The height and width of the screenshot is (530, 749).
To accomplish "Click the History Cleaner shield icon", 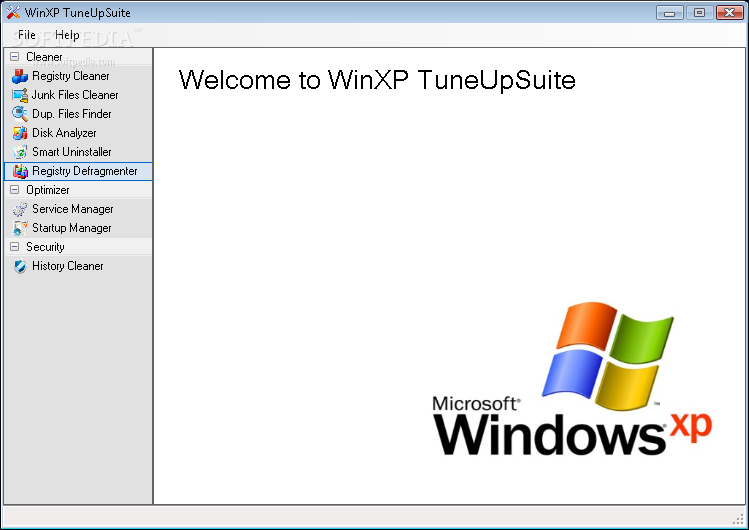I will (x=20, y=266).
